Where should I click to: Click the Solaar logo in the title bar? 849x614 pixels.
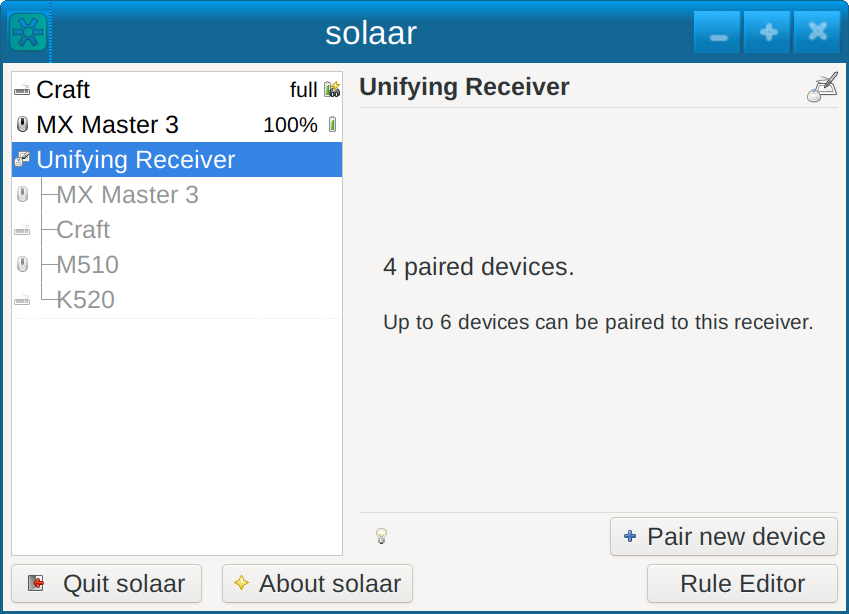26,31
